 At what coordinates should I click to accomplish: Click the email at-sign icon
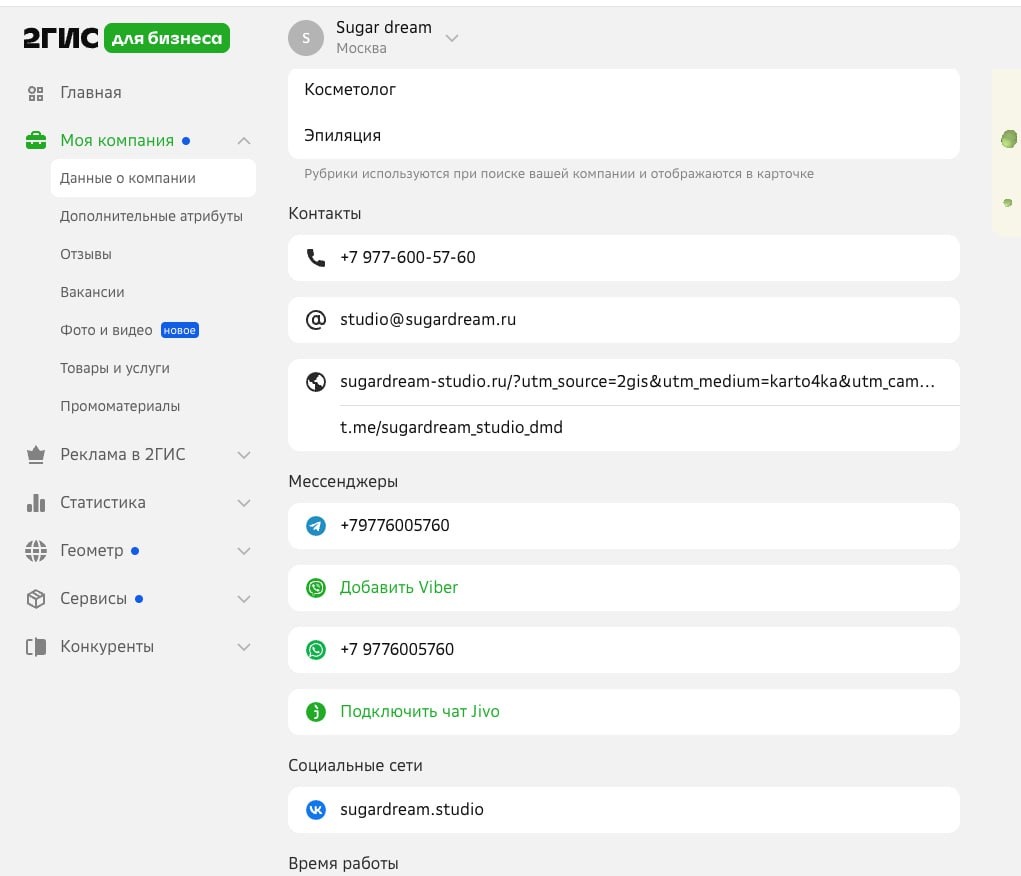tap(316, 320)
